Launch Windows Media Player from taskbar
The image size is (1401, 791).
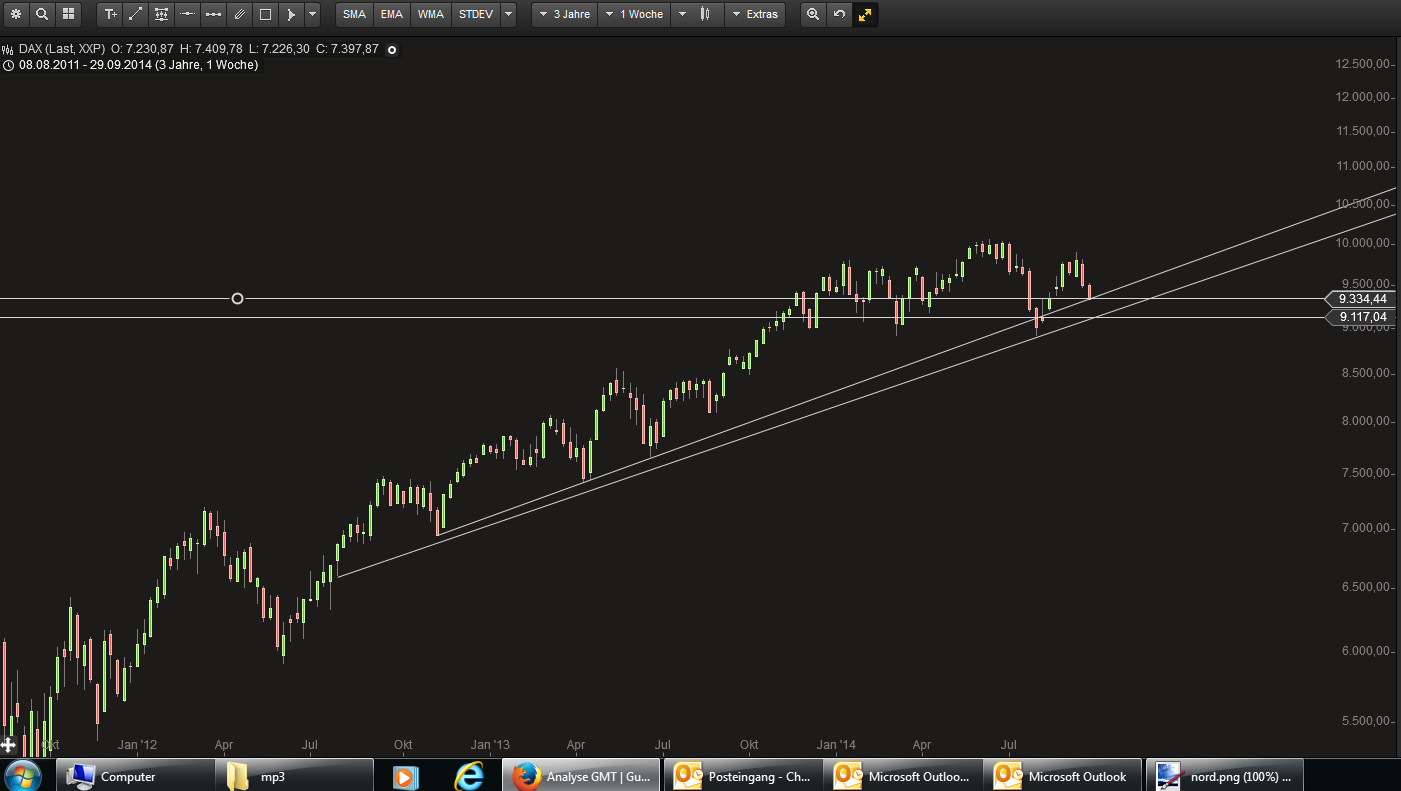click(x=404, y=775)
